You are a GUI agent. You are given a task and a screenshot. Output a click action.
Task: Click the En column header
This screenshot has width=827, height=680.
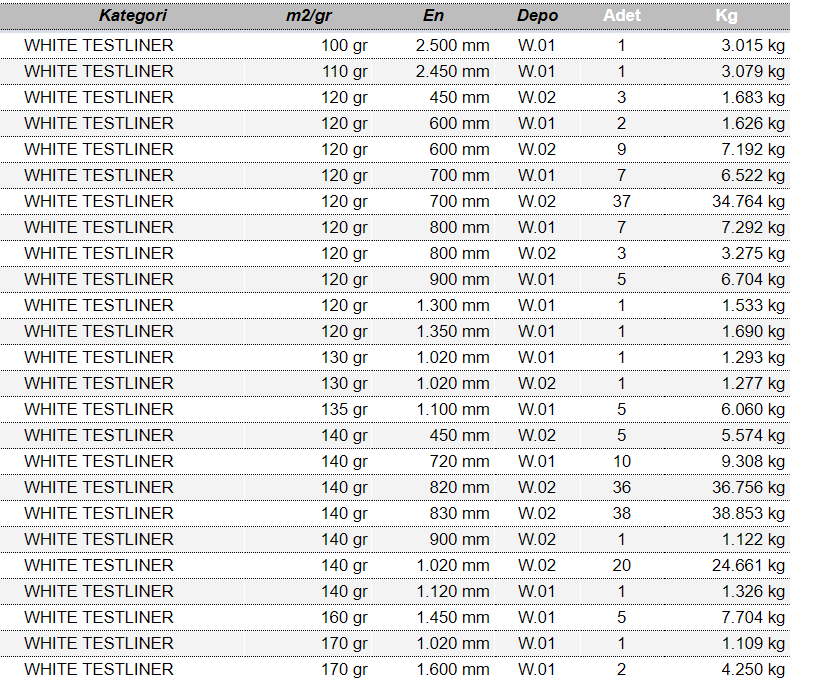click(434, 16)
